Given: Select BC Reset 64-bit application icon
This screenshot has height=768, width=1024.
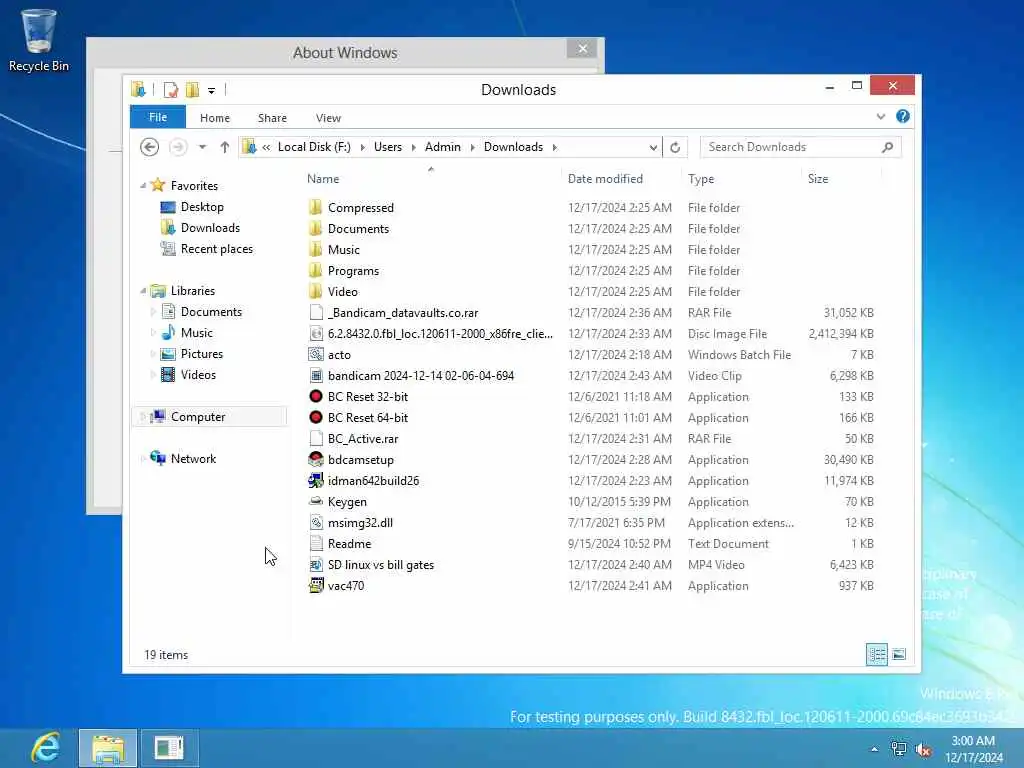Looking at the screenshot, I should 316,417.
